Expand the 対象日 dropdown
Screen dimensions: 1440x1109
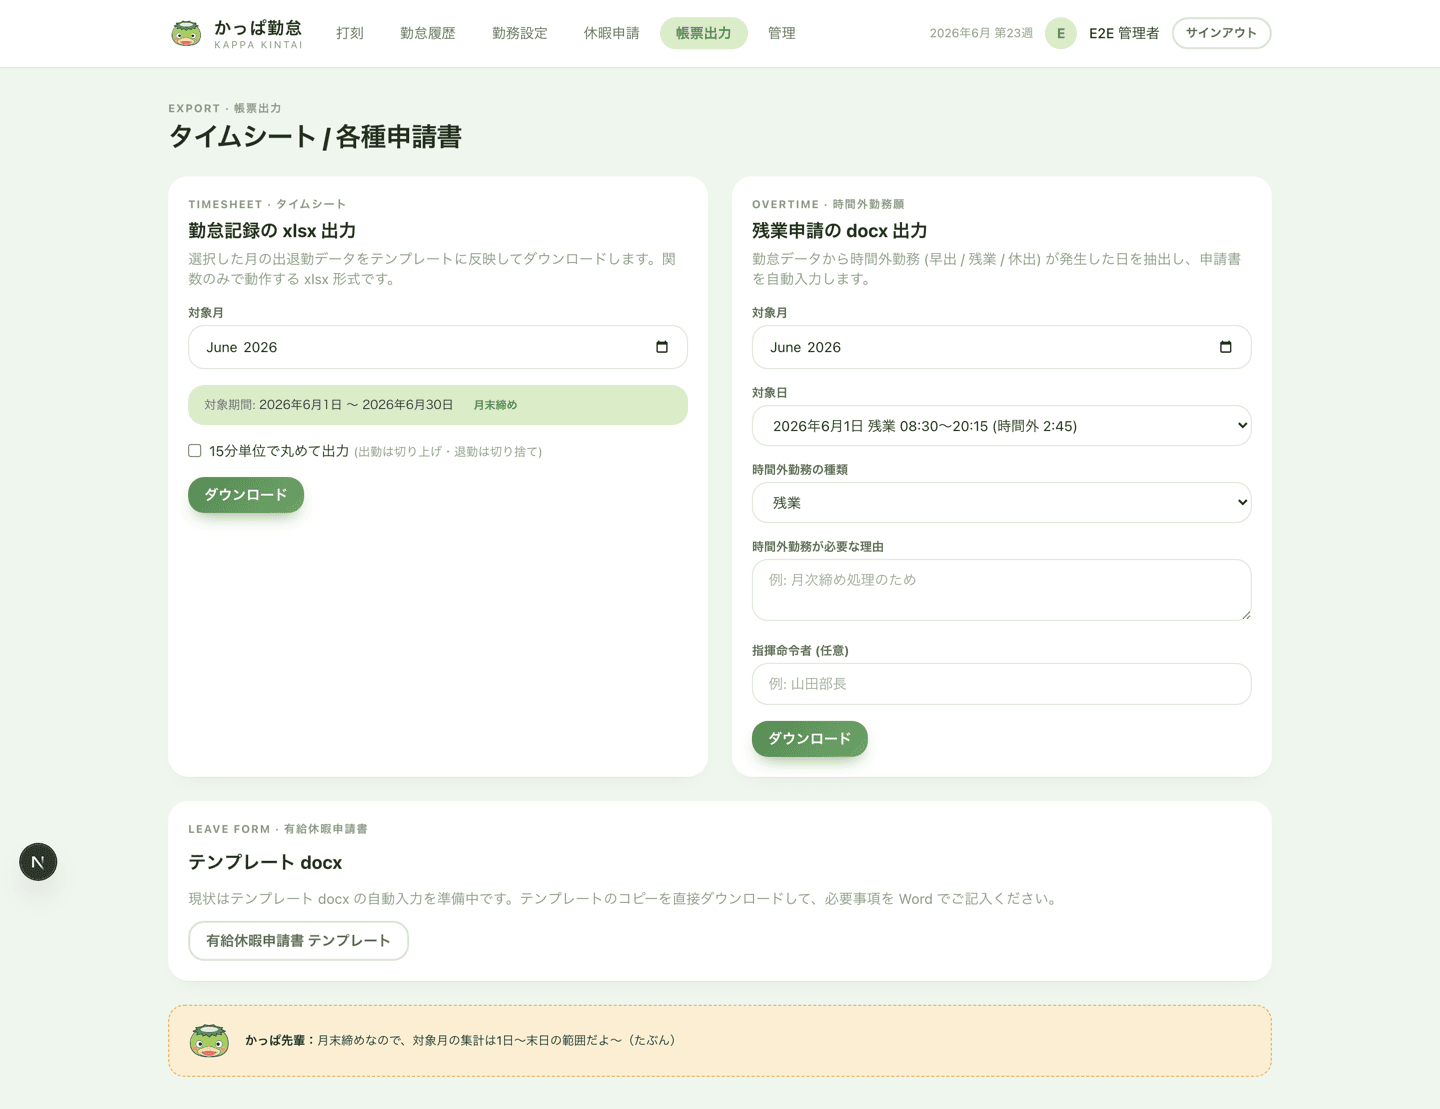(x=1001, y=426)
